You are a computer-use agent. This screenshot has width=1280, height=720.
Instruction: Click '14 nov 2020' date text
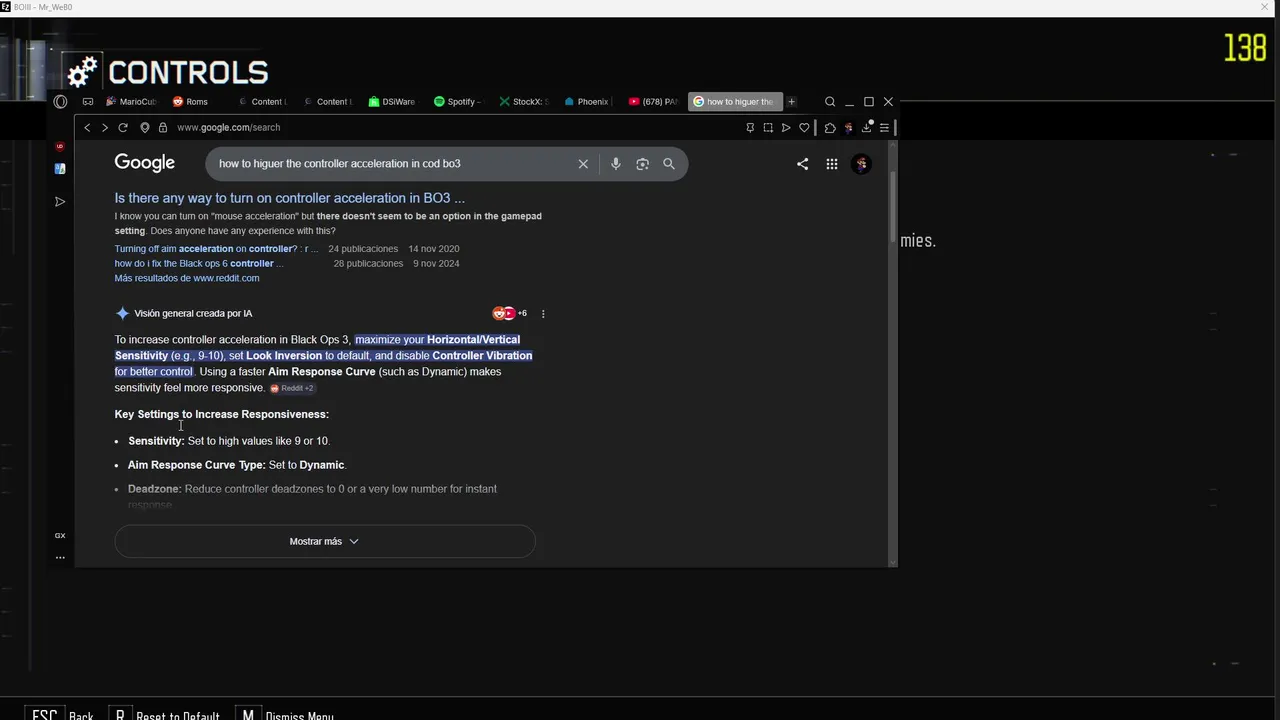coord(434,249)
